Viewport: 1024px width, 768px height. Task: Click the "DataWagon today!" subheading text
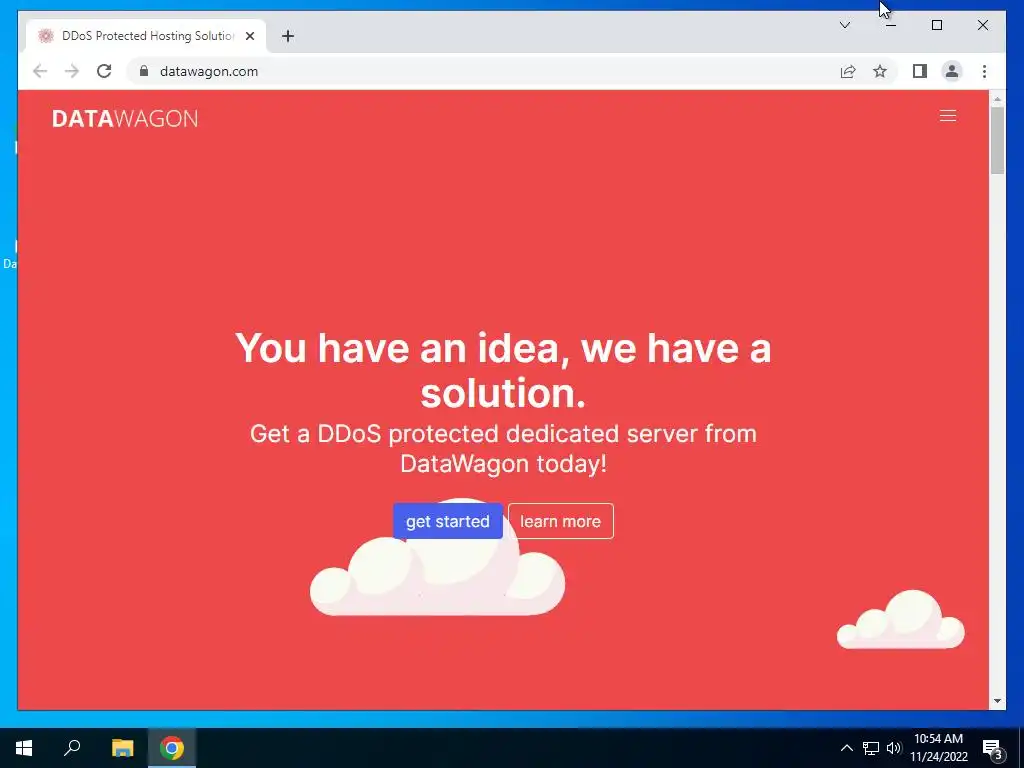tap(503, 464)
